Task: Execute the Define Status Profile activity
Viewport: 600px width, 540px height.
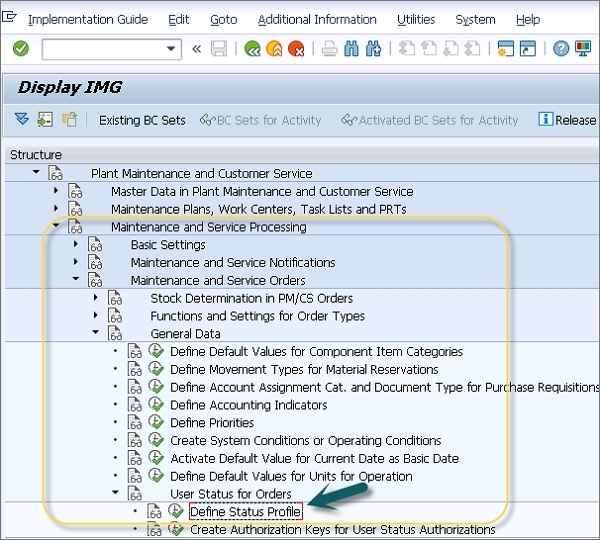Action: 176,511
